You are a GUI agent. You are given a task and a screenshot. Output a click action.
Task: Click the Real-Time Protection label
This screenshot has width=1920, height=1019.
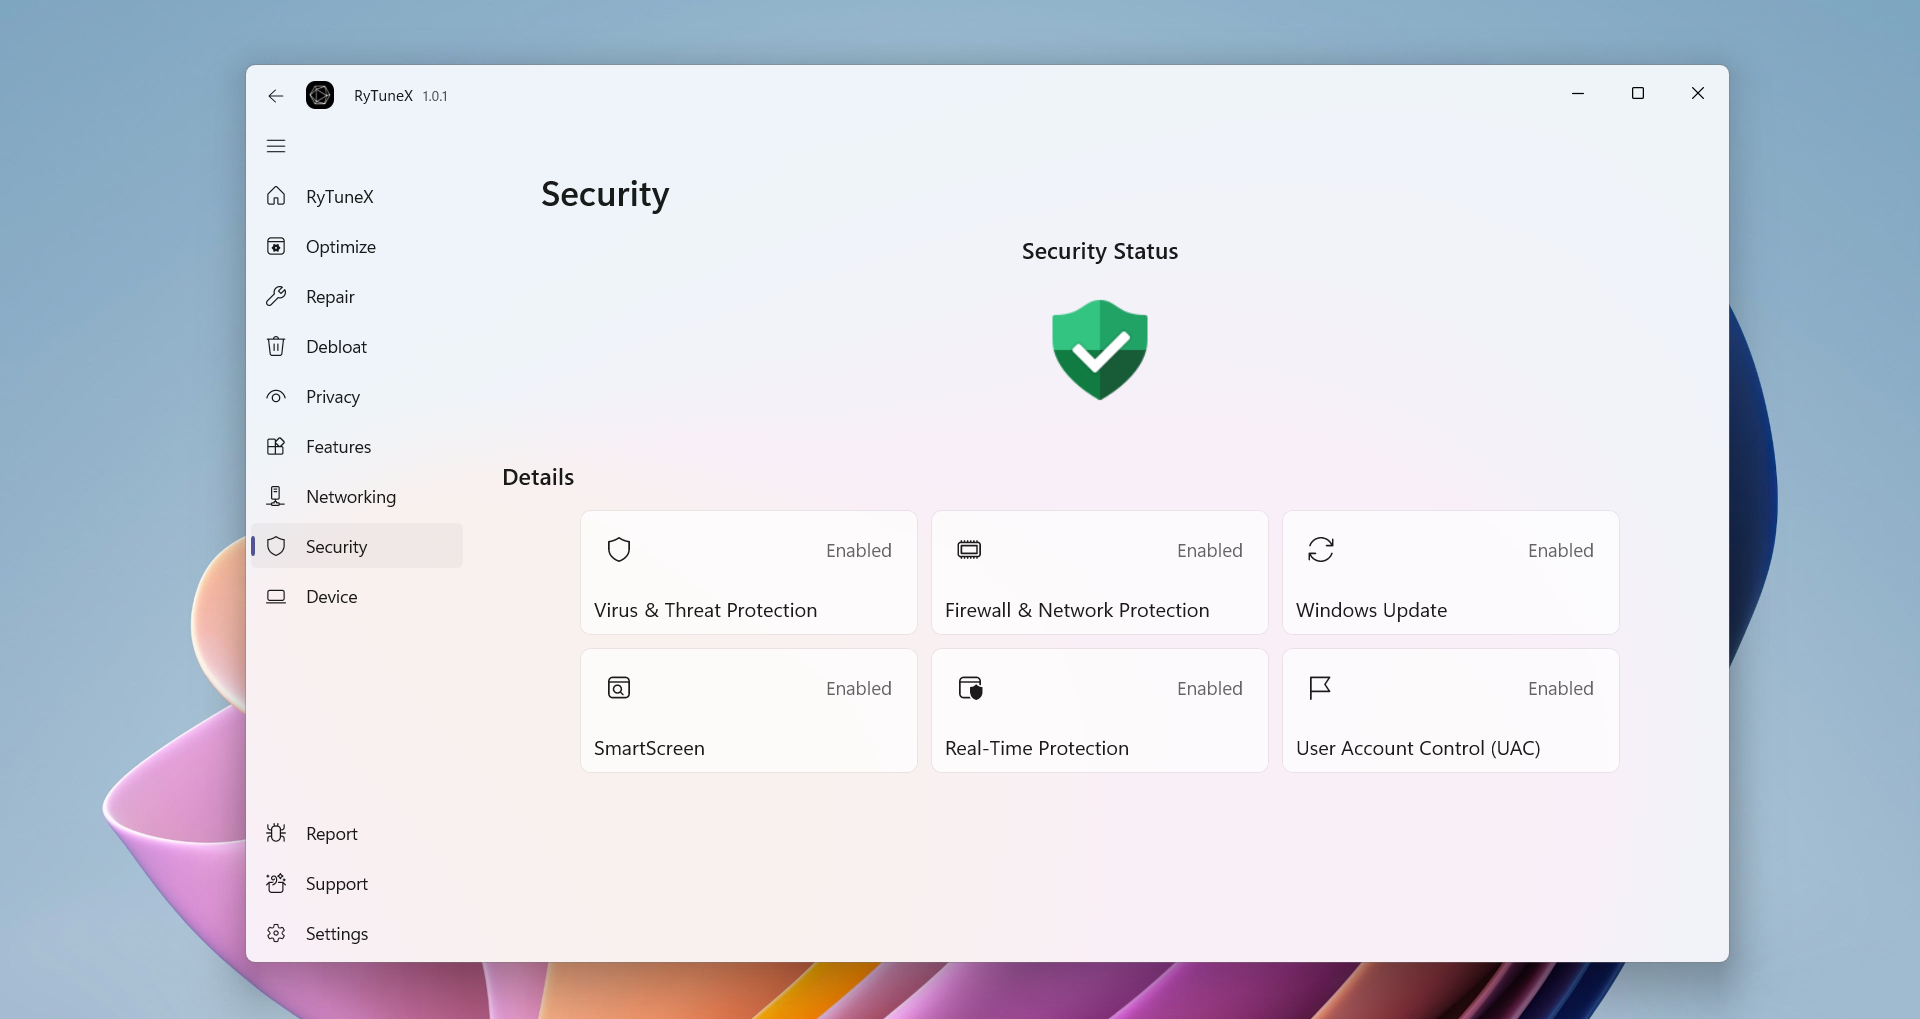[x=1037, y=748]
